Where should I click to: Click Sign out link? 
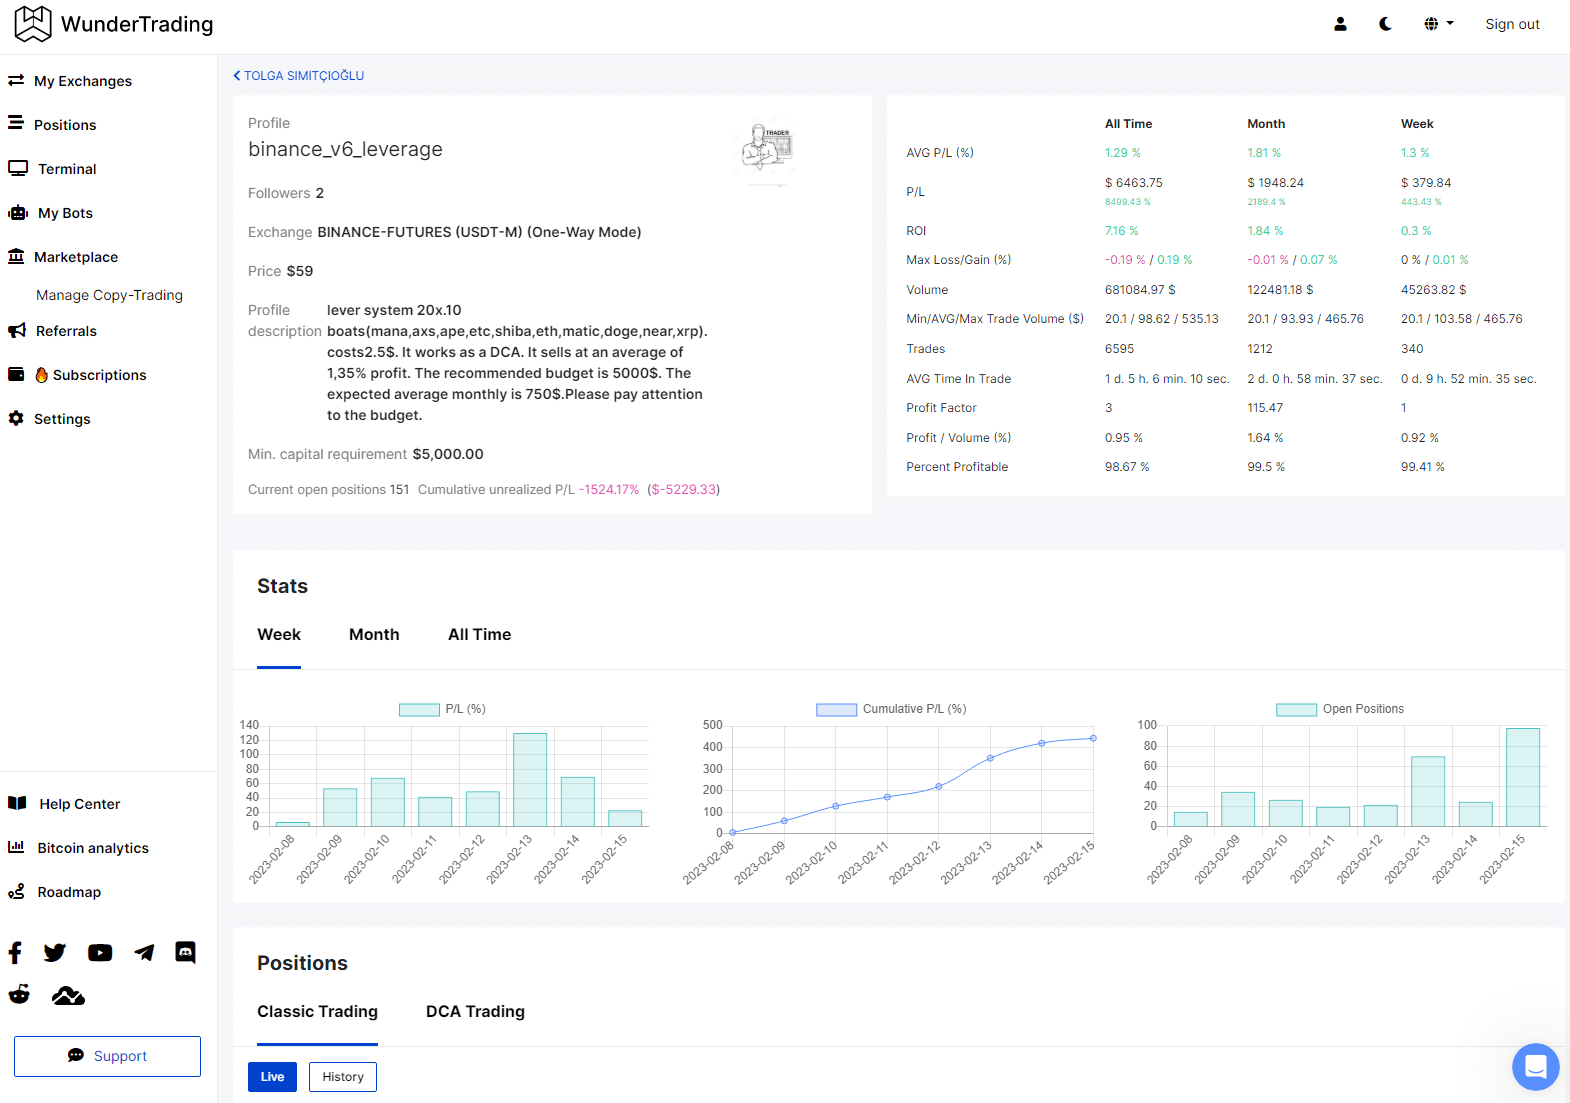click(x=1512, y=24)
